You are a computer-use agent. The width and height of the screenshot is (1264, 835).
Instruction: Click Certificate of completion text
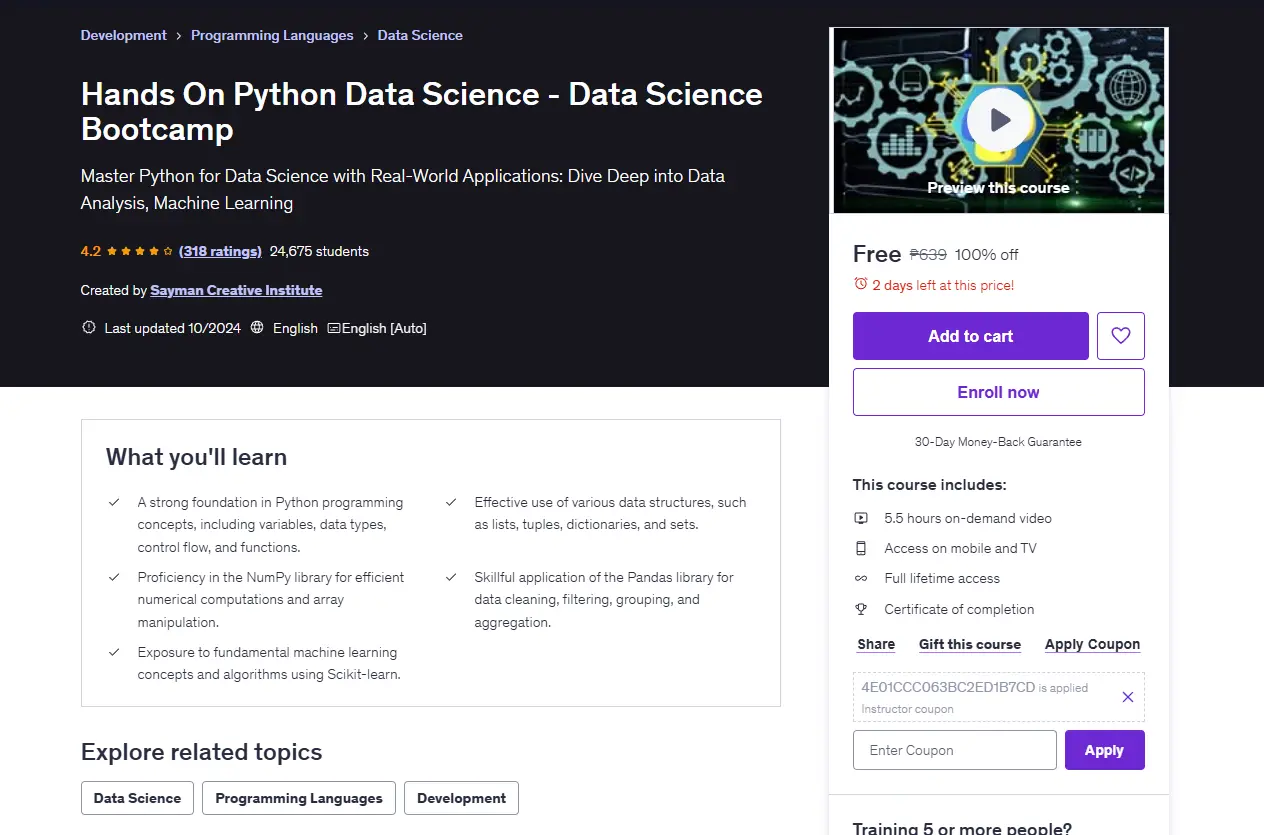pyautogui.click(x=959, y=609)
